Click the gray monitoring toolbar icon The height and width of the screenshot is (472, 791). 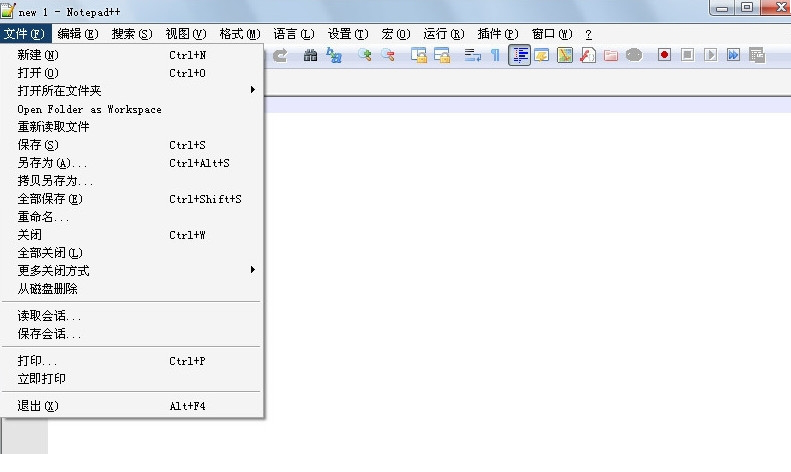point(634,55)
